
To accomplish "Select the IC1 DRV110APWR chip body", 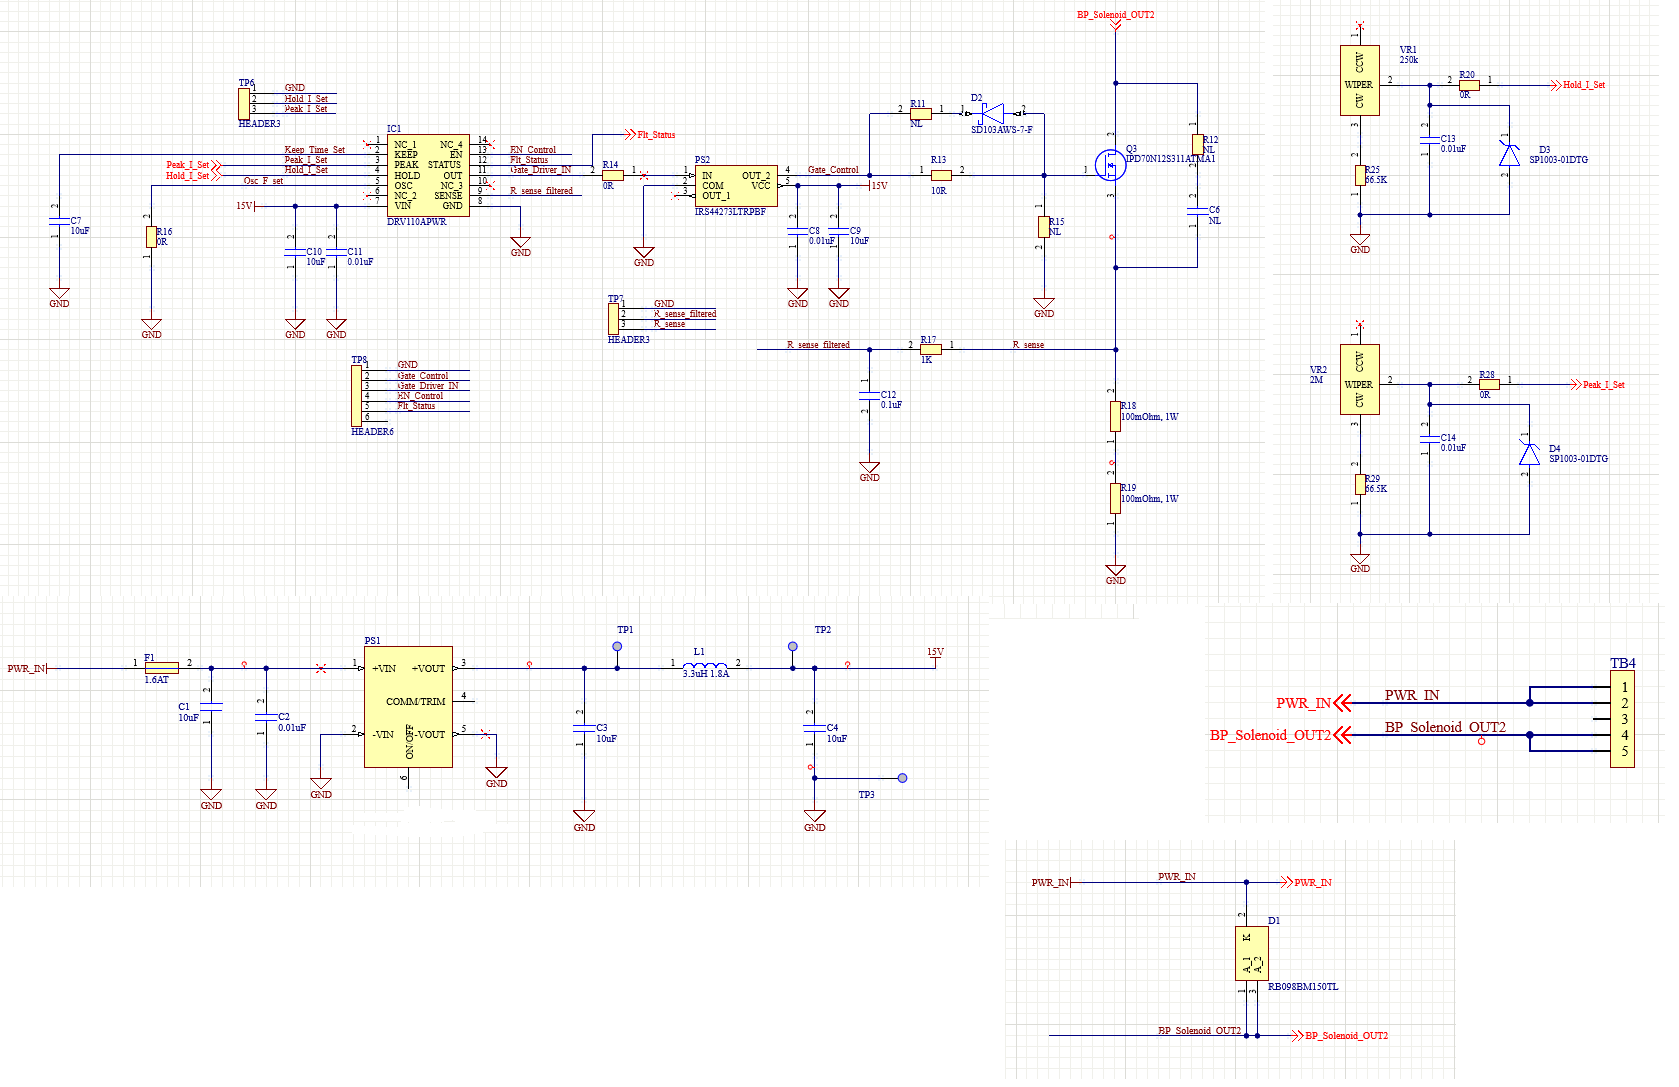I will pyautogui.click(x=428, y=175).
